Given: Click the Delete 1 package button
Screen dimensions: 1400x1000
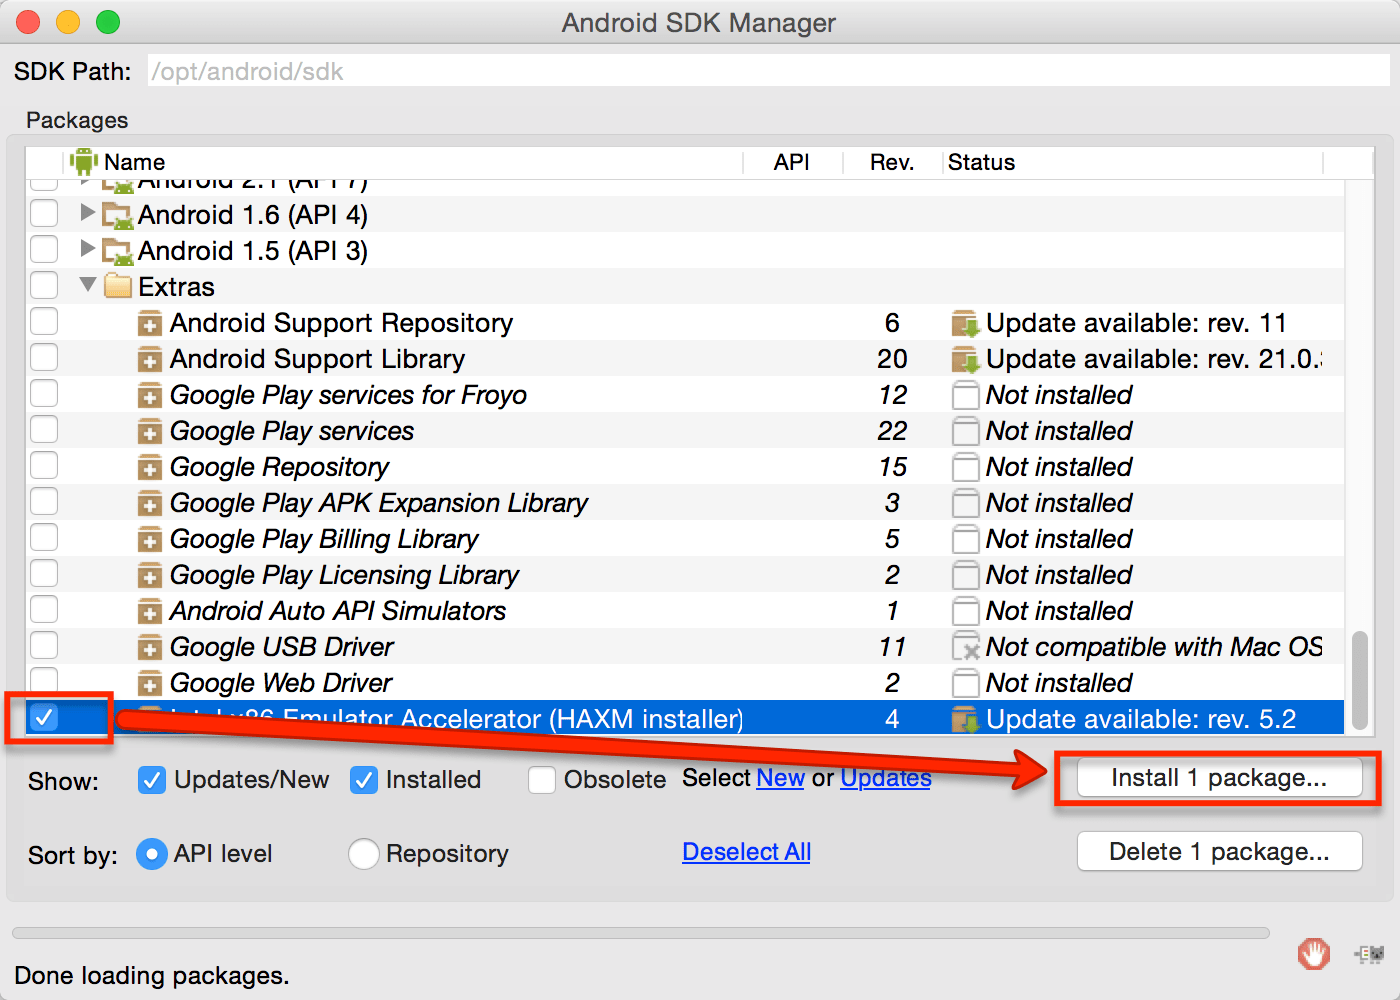Looking at the screenshot, I should (x=1219, y=852).
